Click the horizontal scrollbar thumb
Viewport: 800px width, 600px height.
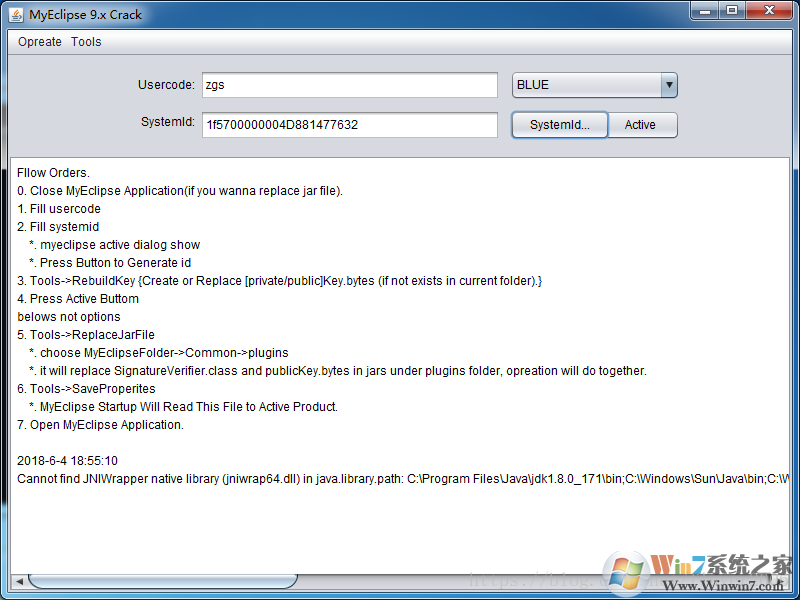(163, 581)
